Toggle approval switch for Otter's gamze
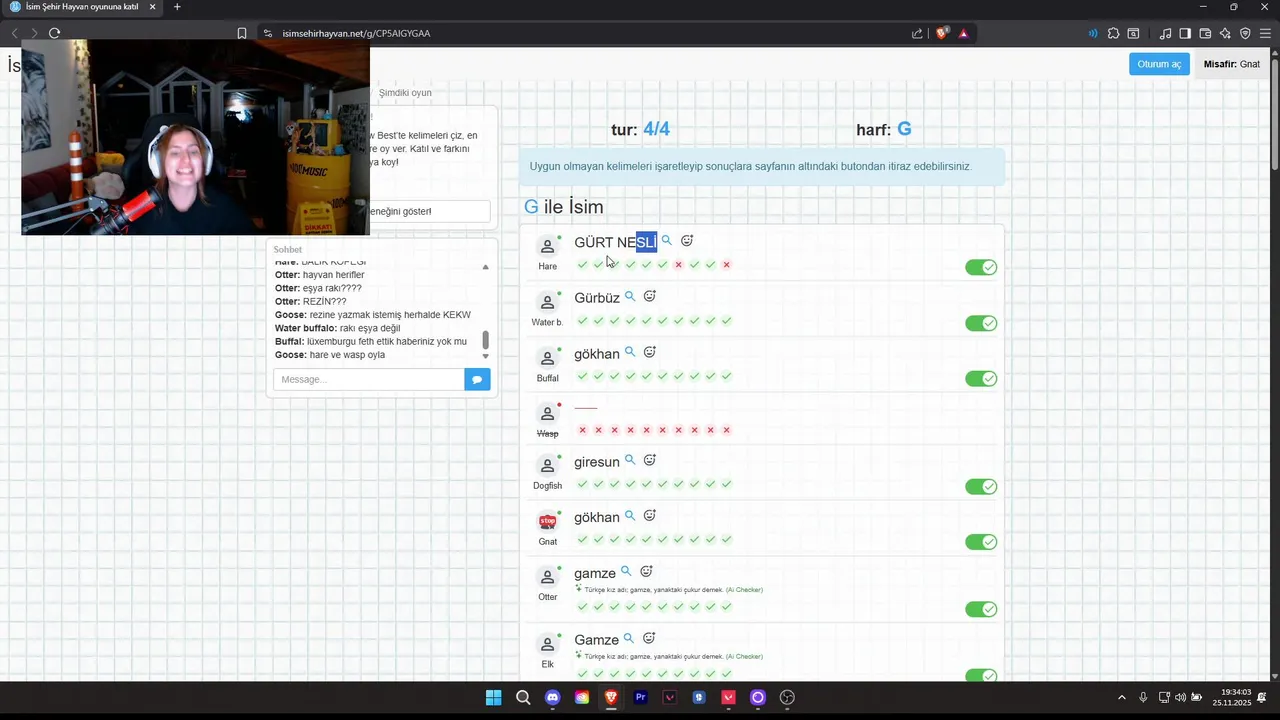1280x720 pixels. tap(981, 609)
